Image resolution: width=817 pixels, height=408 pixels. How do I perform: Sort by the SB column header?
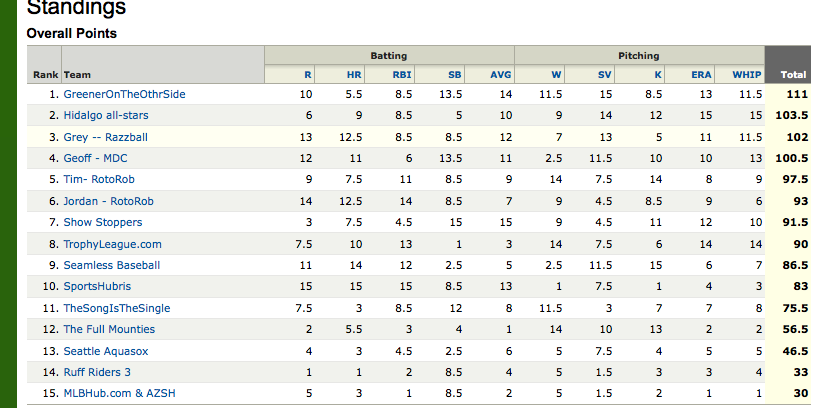[454, 75]
